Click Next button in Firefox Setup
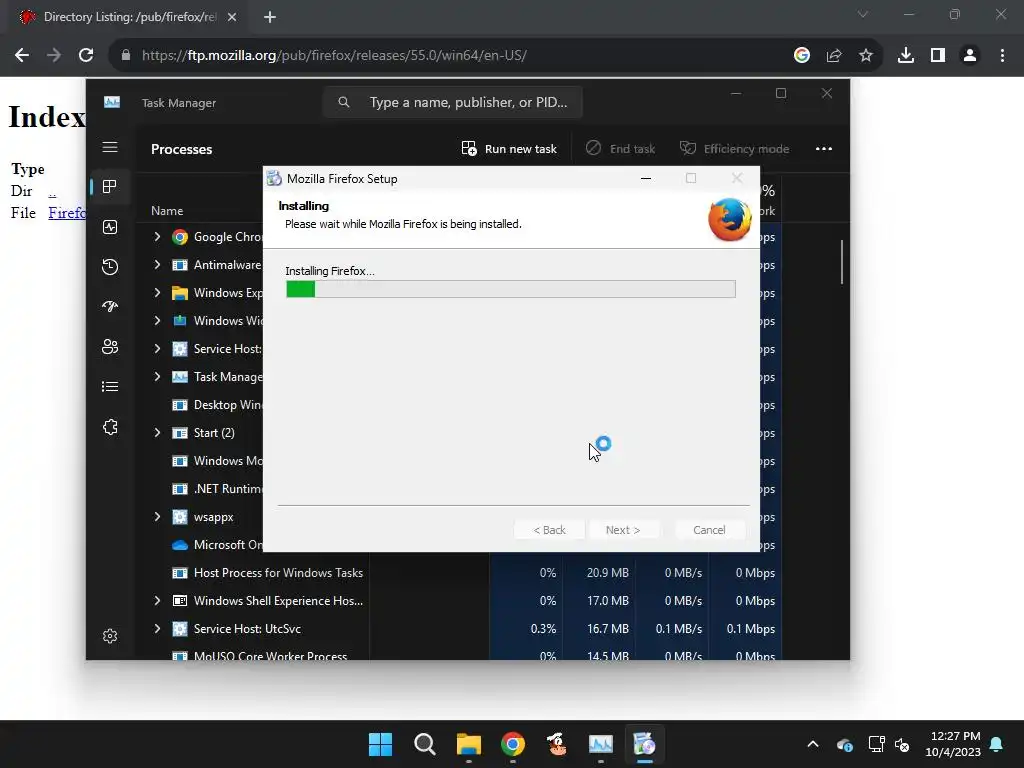 coord(623,530)
